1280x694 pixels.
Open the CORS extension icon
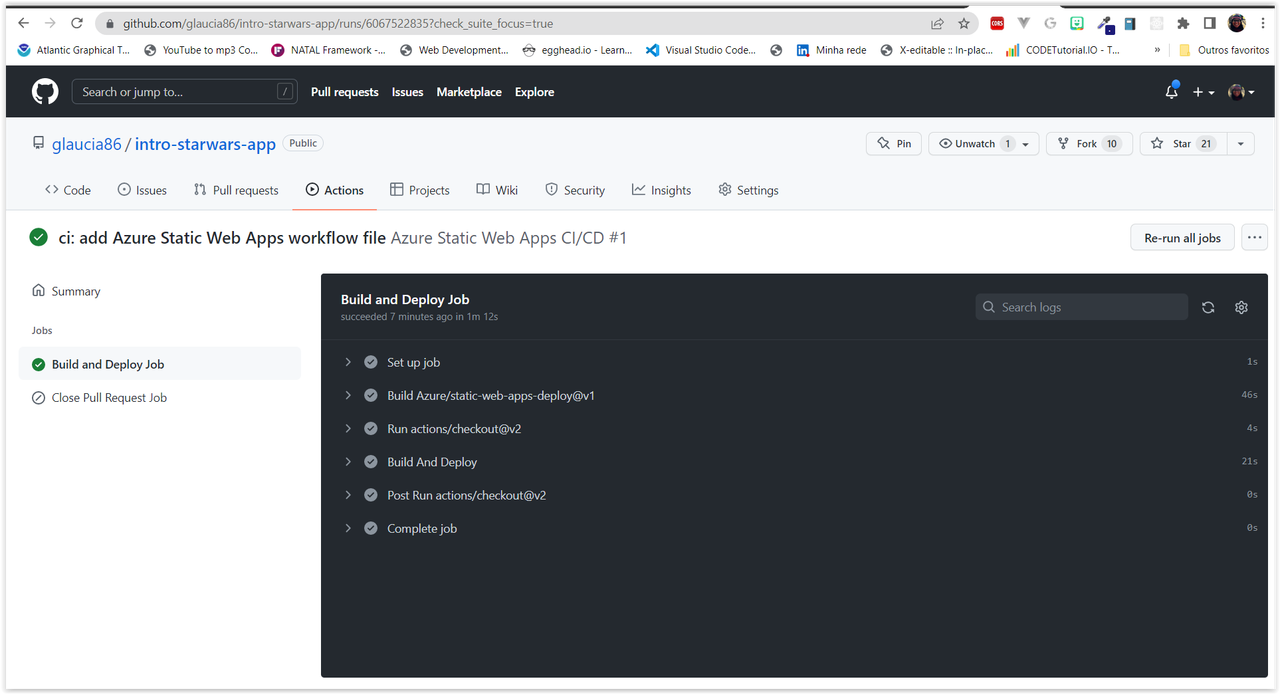[997, 23]
